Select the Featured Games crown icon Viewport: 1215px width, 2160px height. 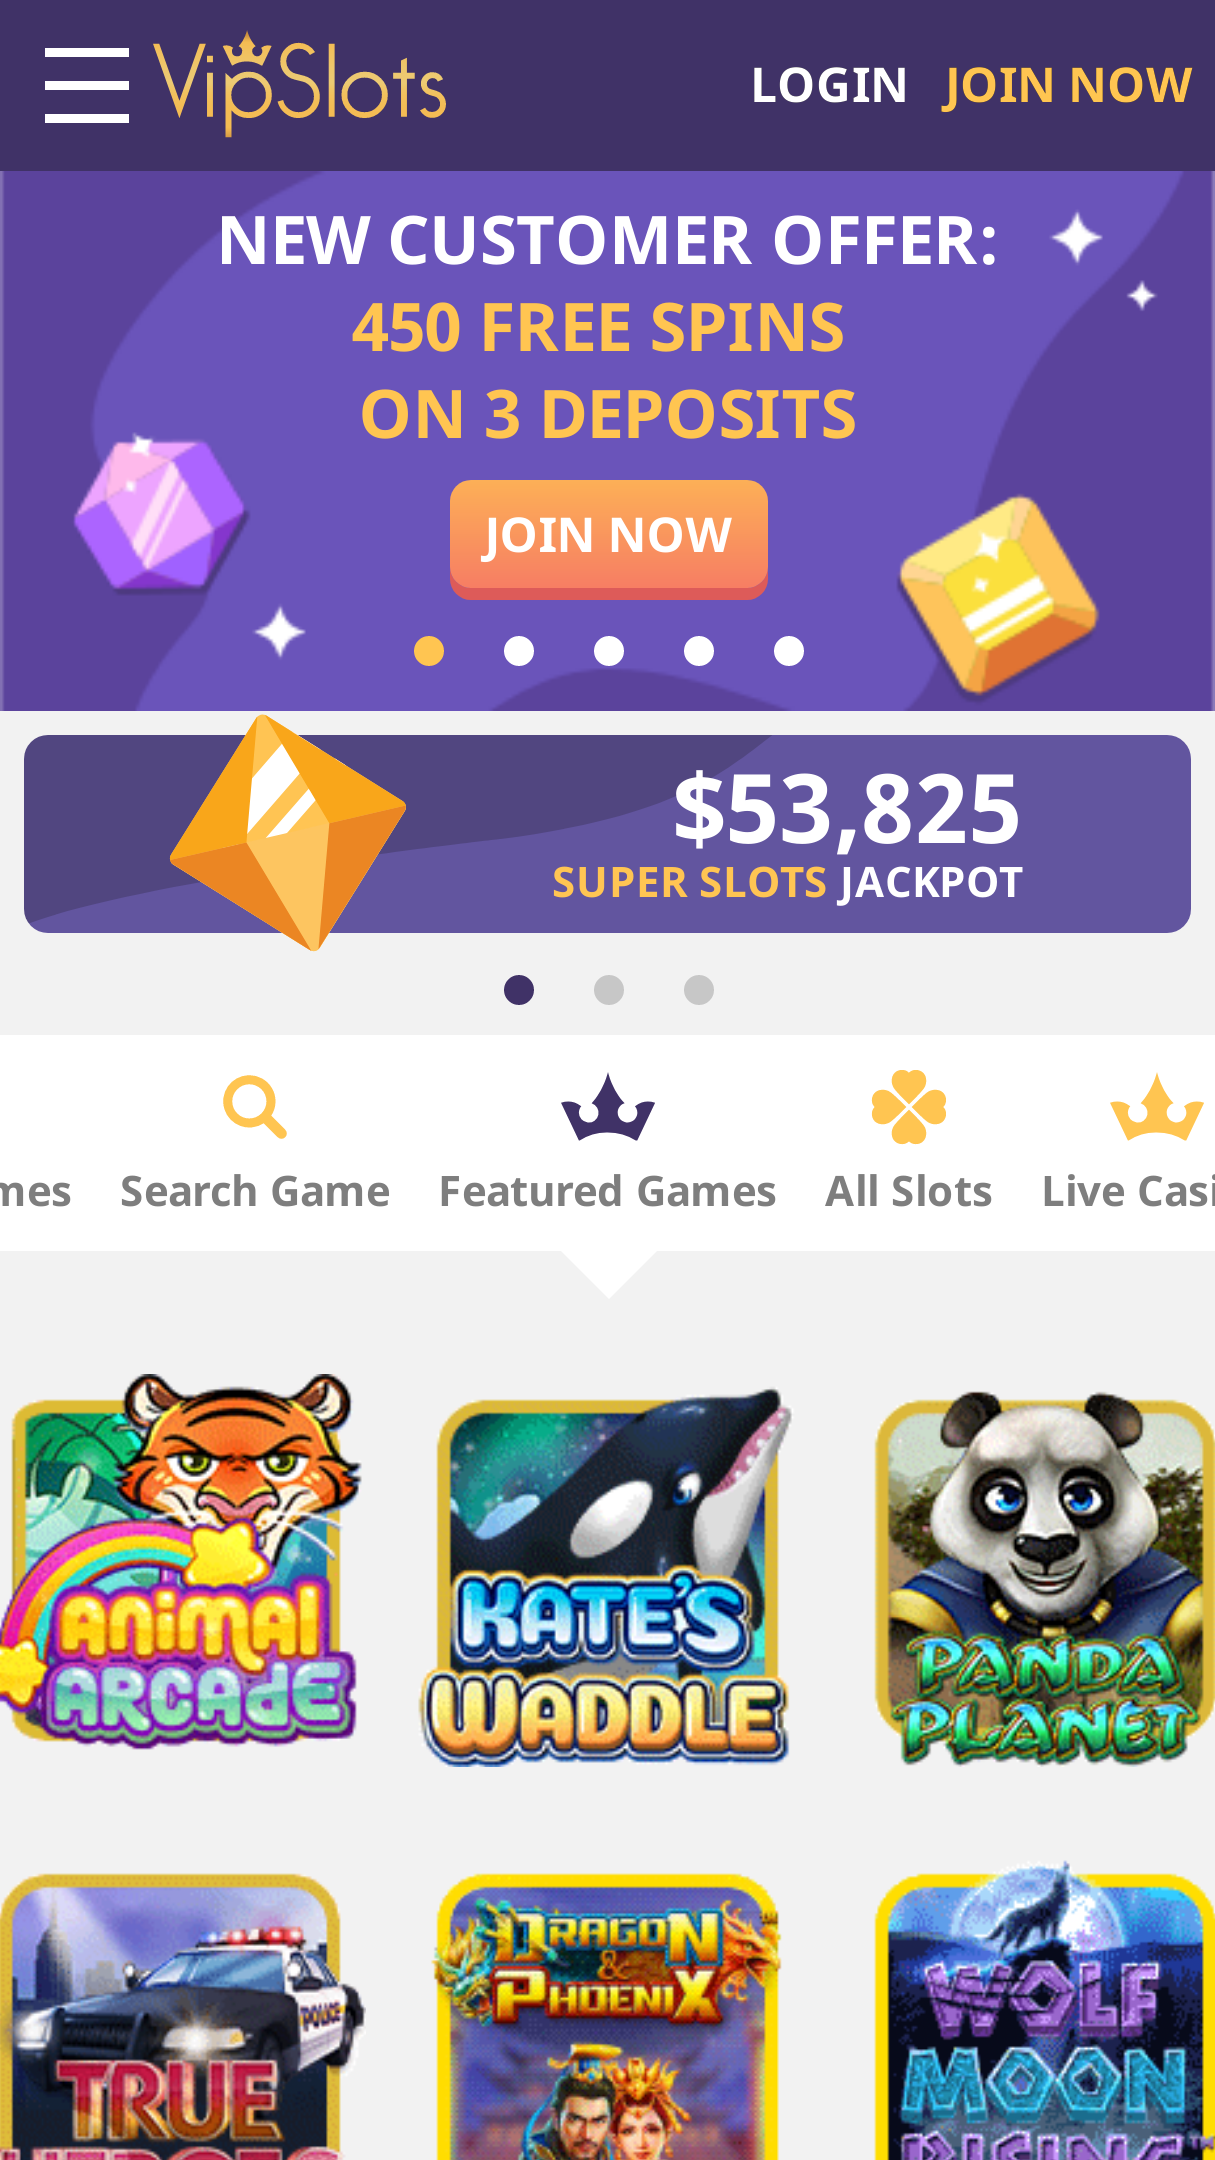click(608, 1107)
